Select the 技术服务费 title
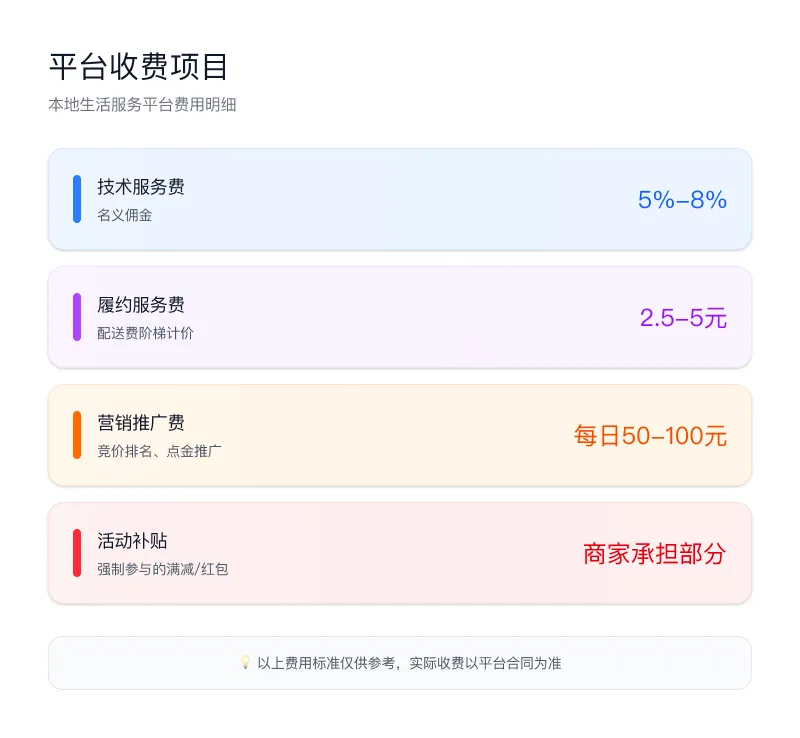Screen dimensions: 800x738 coord(141,187)
